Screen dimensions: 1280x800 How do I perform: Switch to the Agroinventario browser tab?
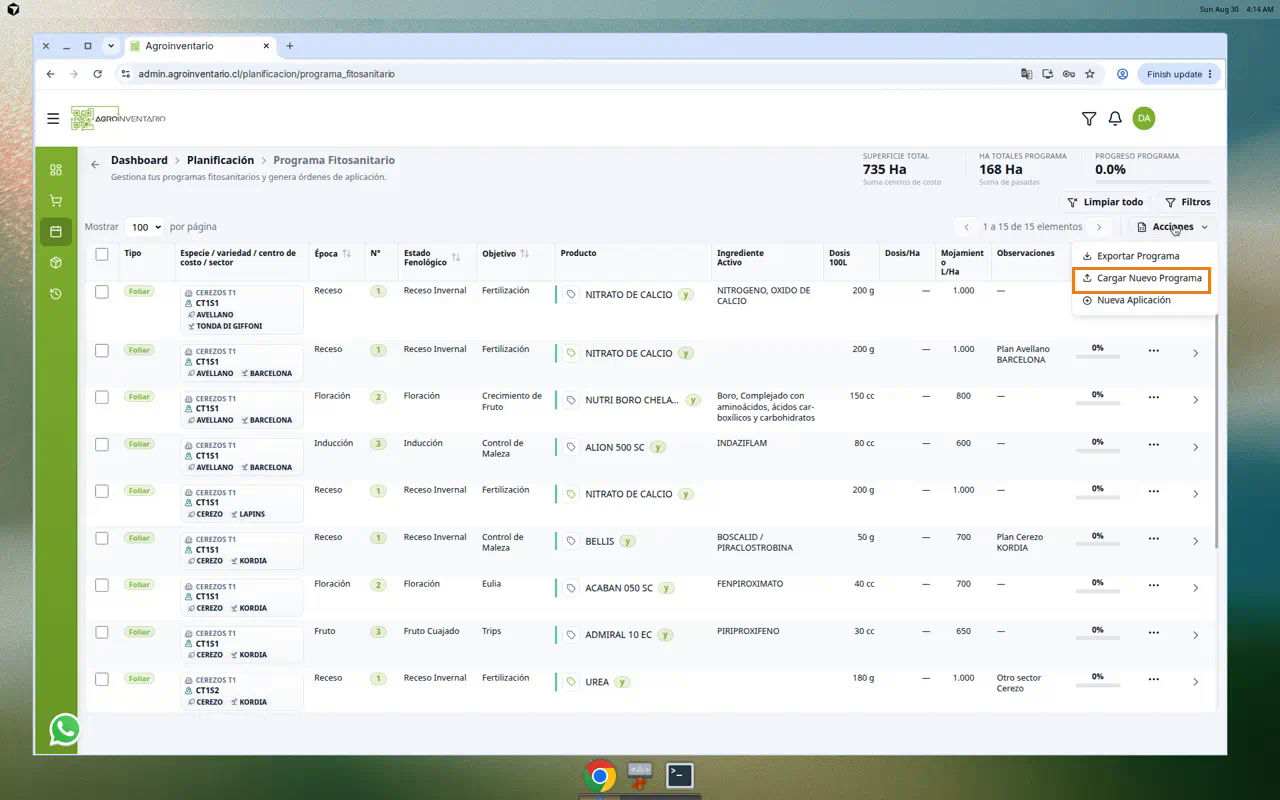pos(198,46)
